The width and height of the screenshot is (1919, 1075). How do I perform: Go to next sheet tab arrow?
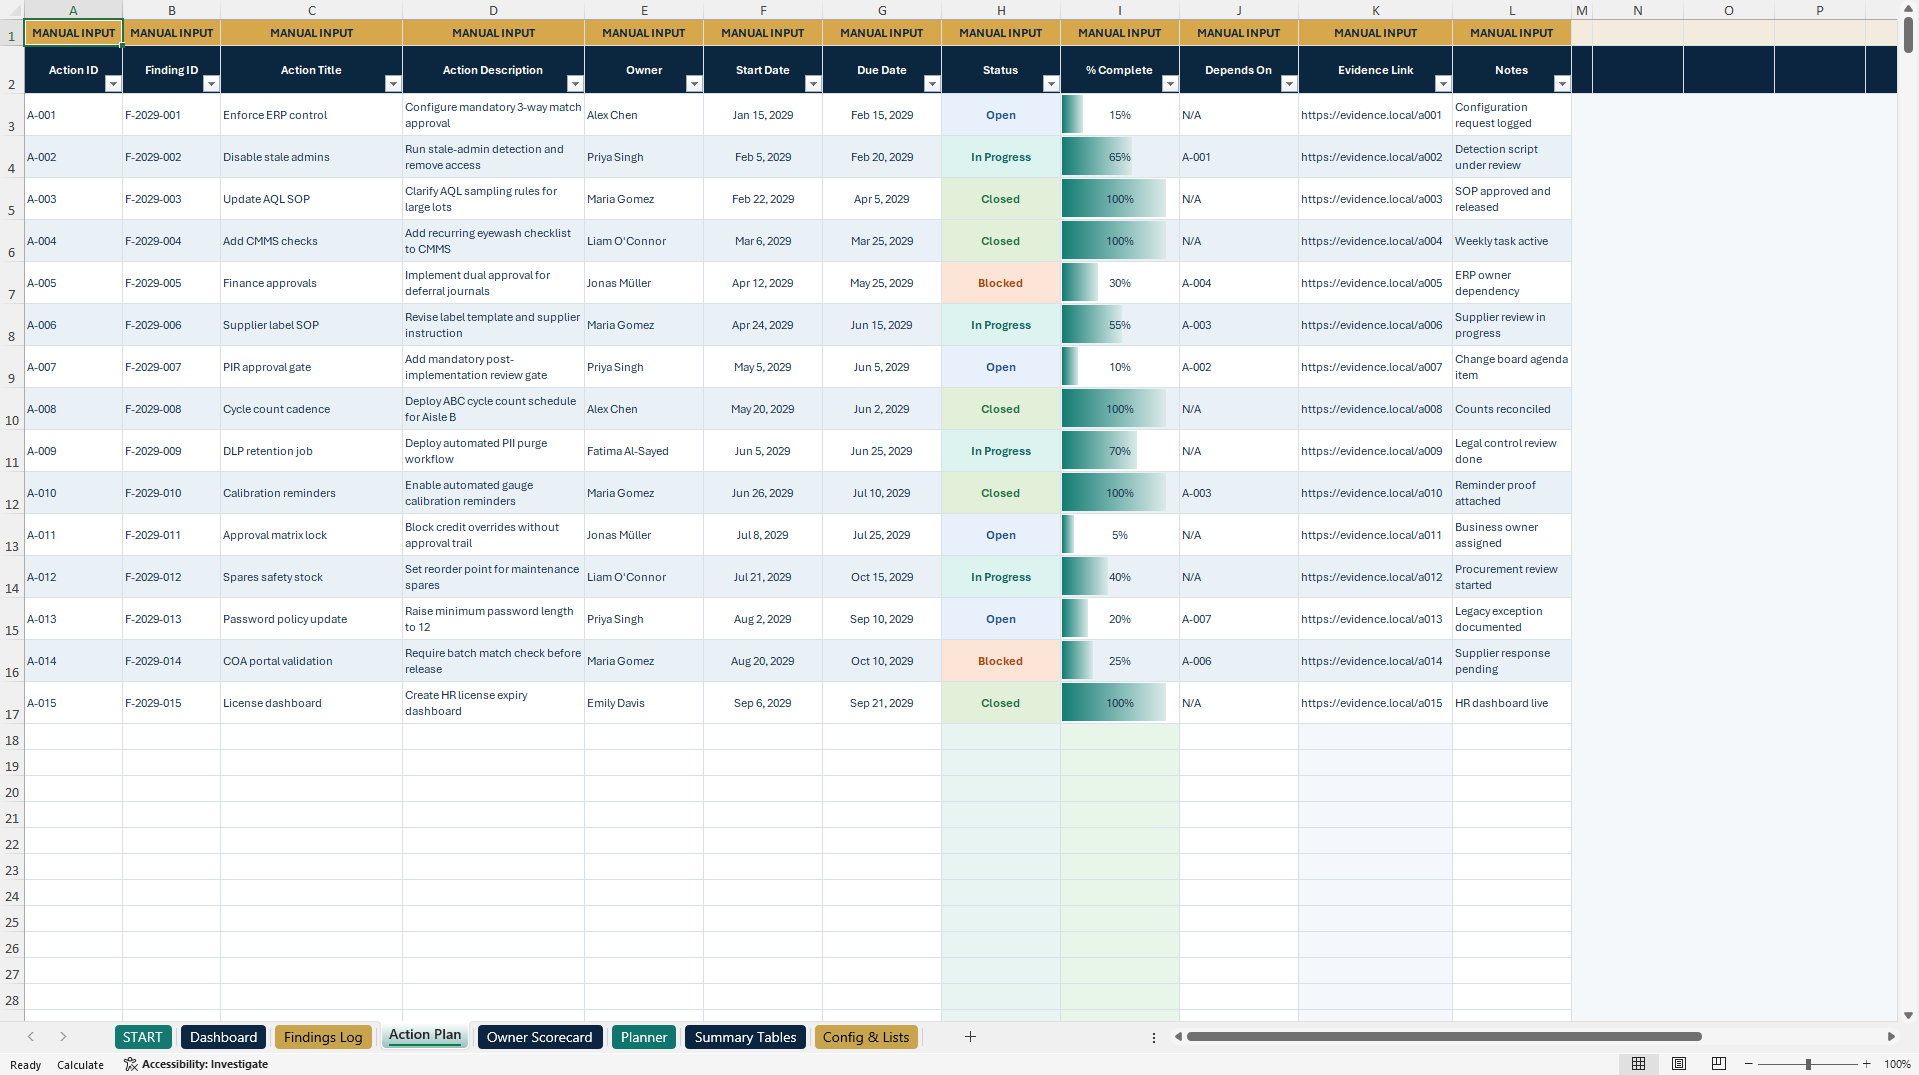63,1037
